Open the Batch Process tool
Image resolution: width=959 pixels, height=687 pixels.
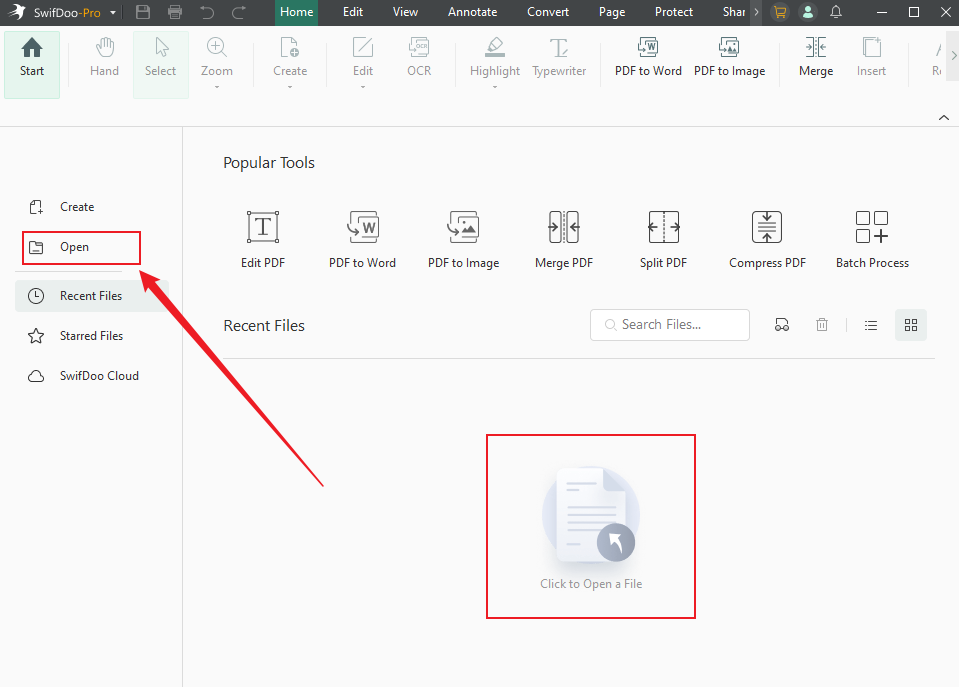872,228
